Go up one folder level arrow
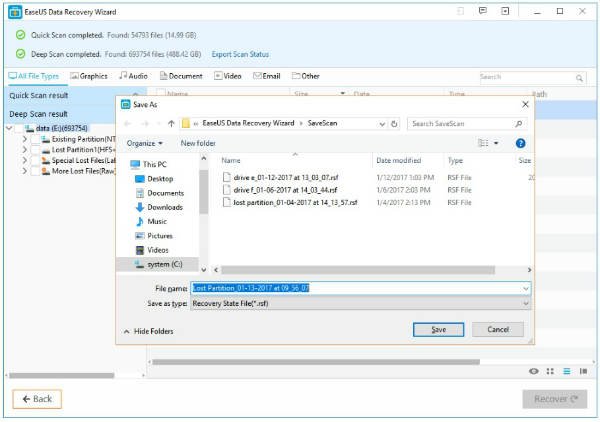Image resolution: width=600 pixels, height=422 pixels. (x=171, y=124)
